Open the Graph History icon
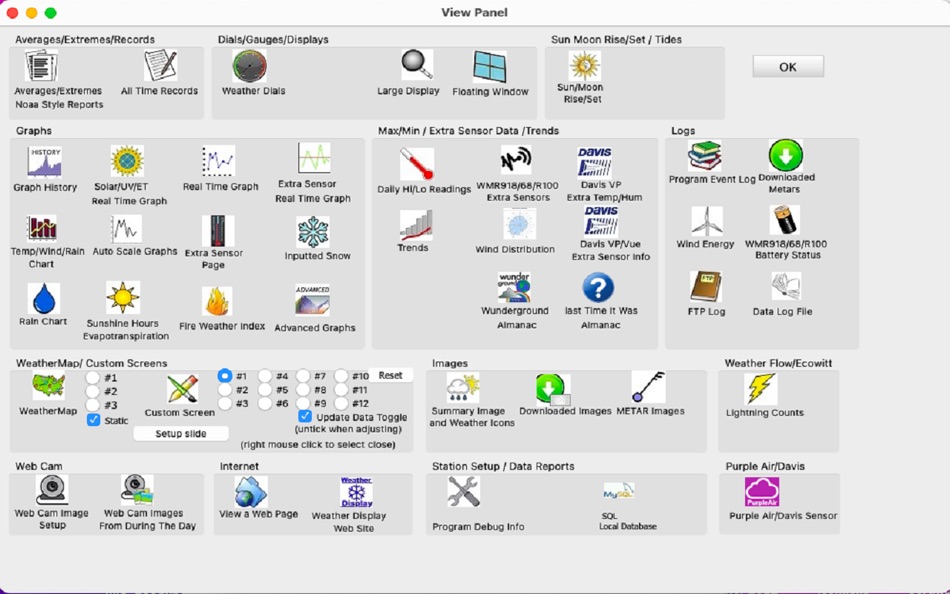The width and height of the screenshot is (950, 594). point(44,162)
